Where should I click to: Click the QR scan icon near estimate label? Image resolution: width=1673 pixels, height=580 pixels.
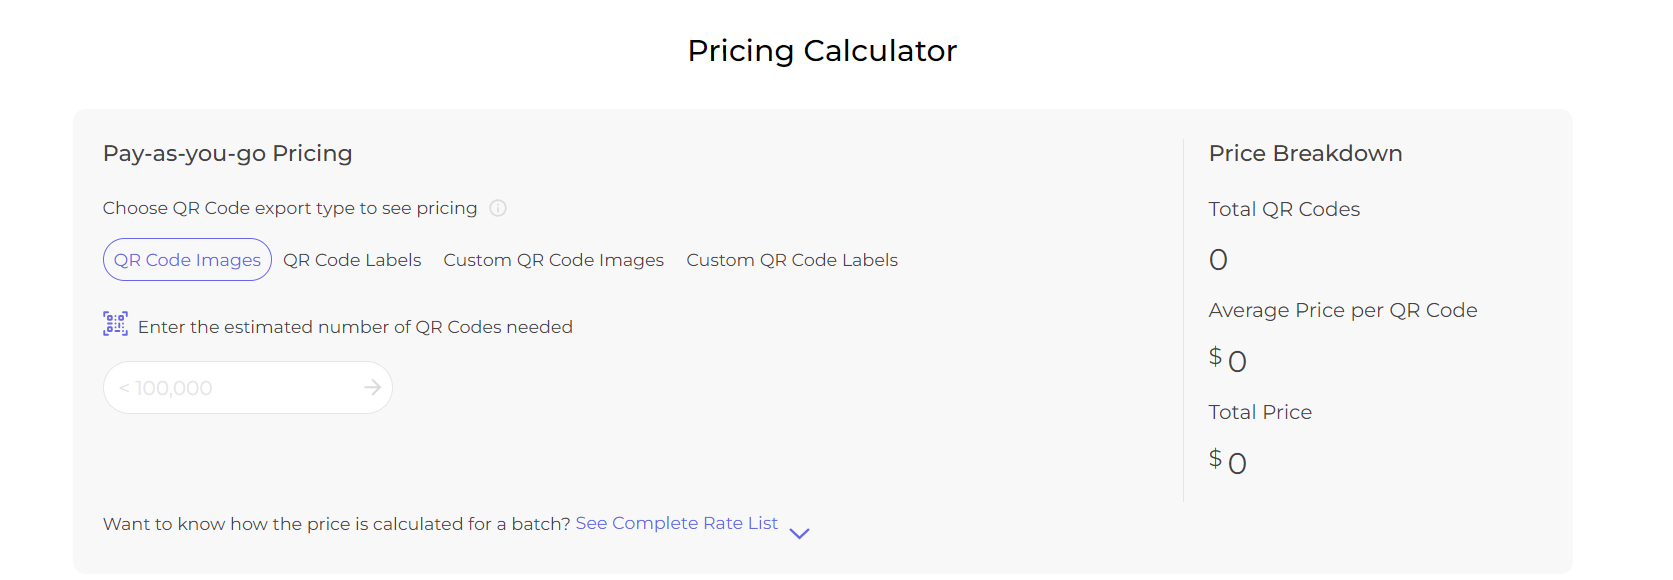115,324
